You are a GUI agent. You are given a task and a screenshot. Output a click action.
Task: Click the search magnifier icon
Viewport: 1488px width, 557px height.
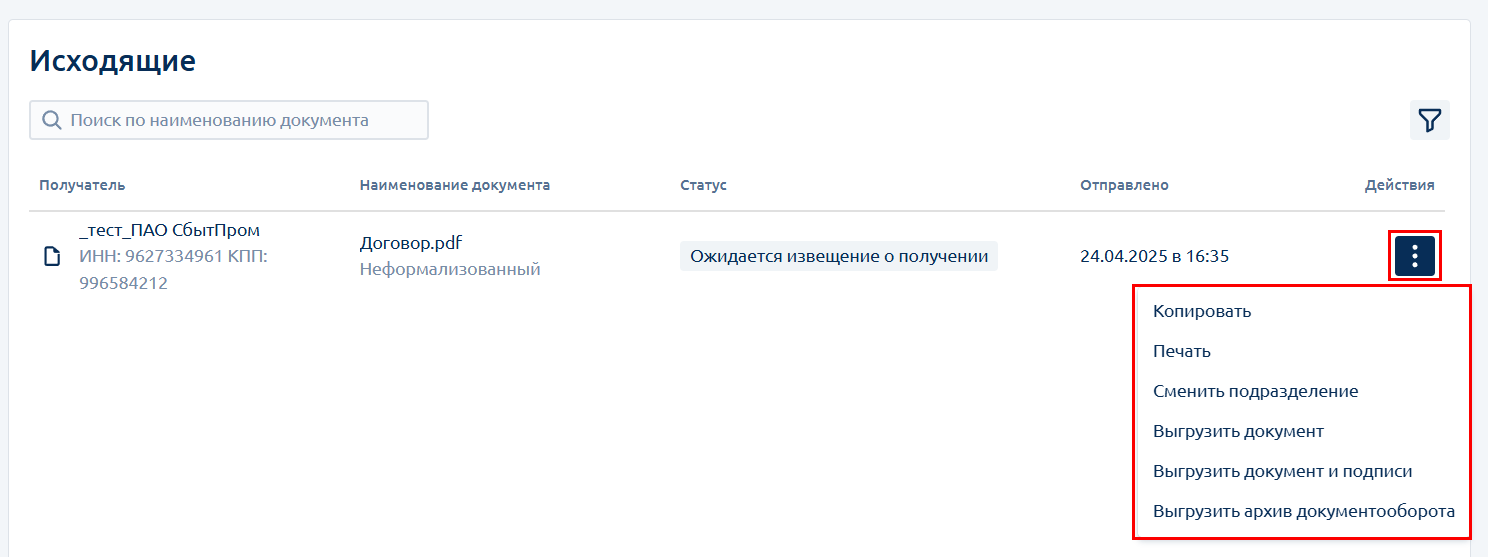tap(52, 120)
